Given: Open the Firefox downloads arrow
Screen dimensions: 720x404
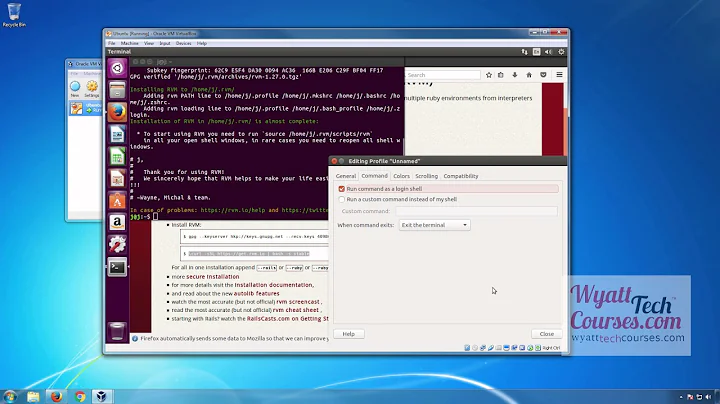Looking at the screenshot, I should [515, 75].
